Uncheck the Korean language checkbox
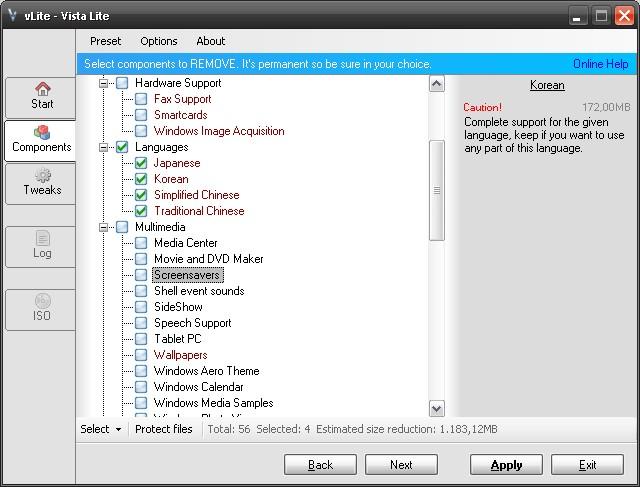The height and width of the screenshot is (487, 640). coord(141,179)
